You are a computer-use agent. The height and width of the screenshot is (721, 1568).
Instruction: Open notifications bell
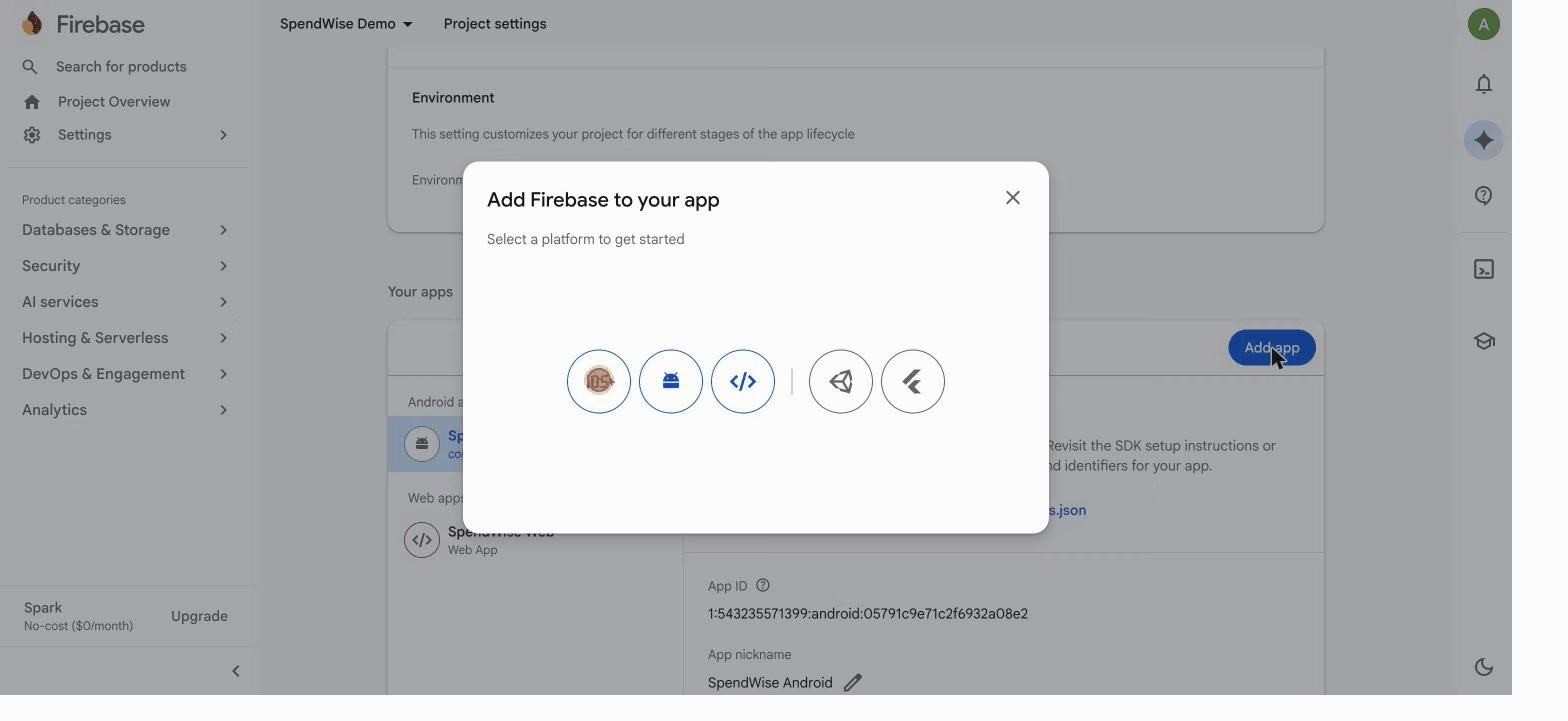coord(1484,84)
